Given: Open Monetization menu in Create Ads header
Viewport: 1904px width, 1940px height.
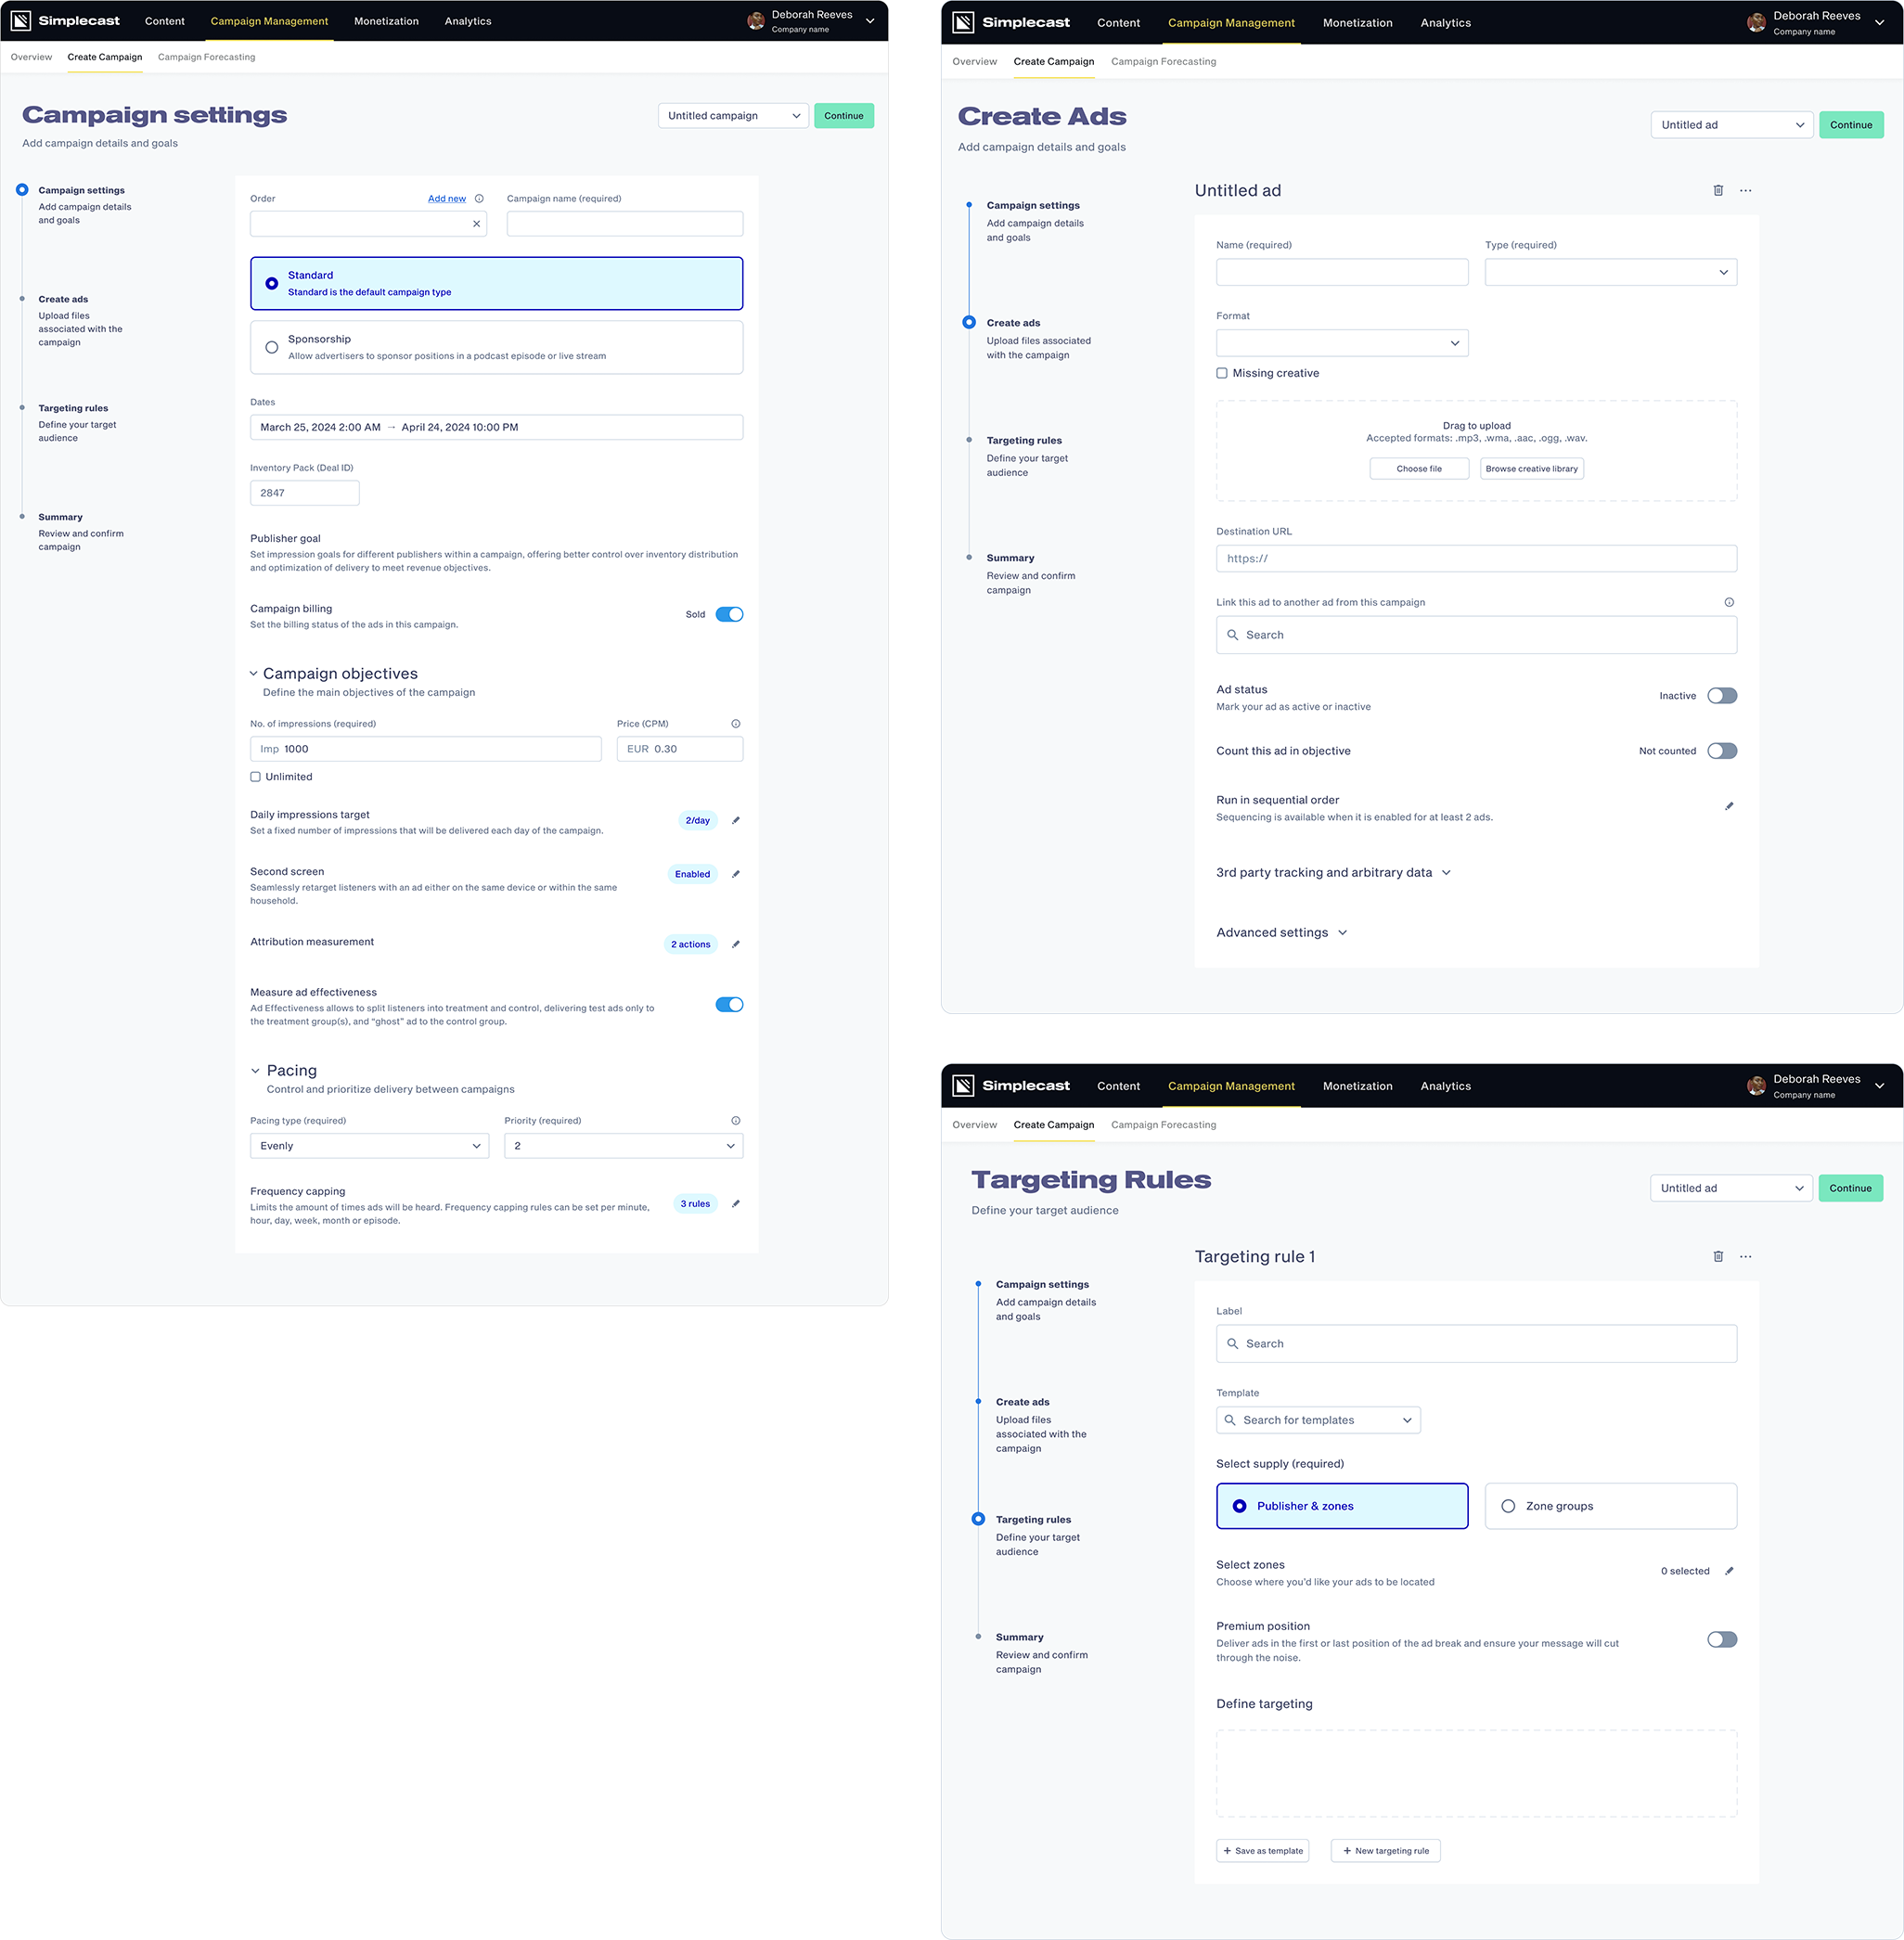Looking at the screenshot, I should (x=1357, y=23).
